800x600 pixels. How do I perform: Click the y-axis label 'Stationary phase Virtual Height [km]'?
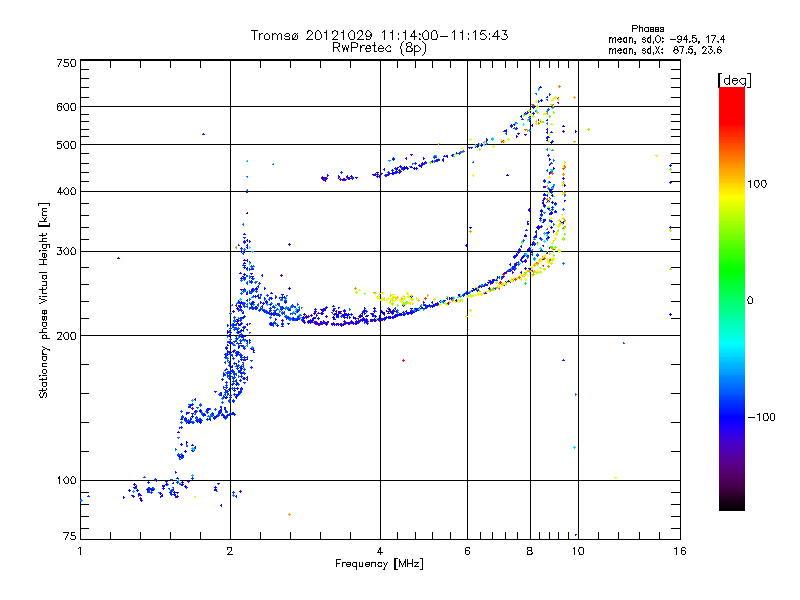pos(43,301)
